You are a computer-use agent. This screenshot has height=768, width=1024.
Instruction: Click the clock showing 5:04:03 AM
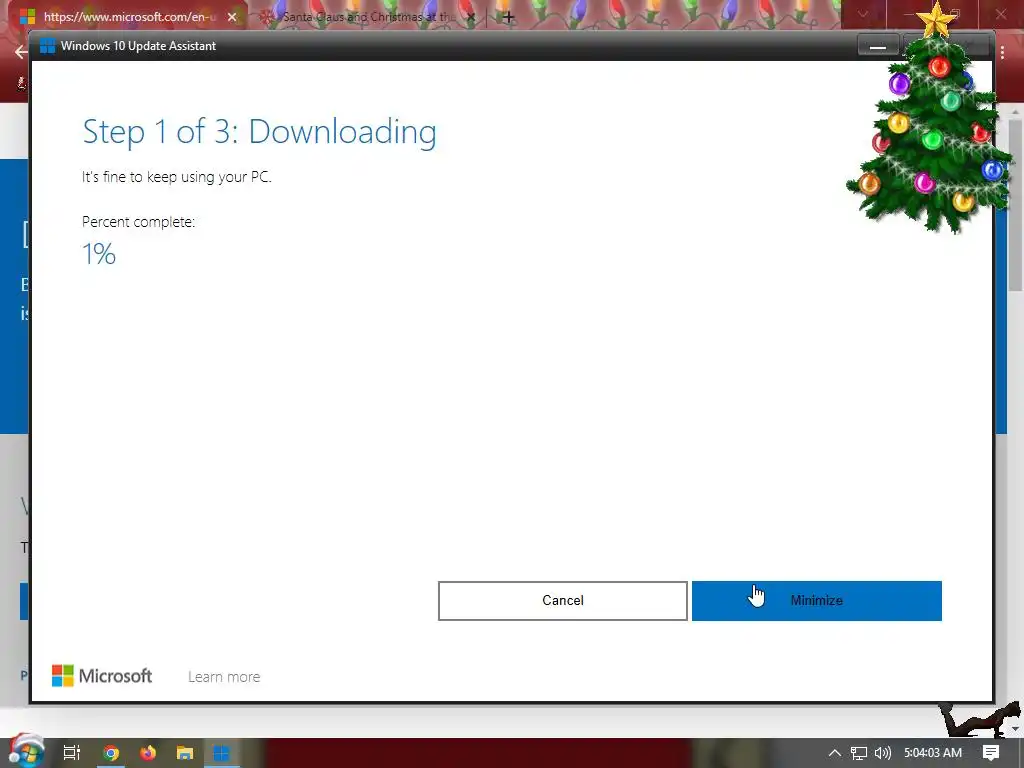click(933, 753)
